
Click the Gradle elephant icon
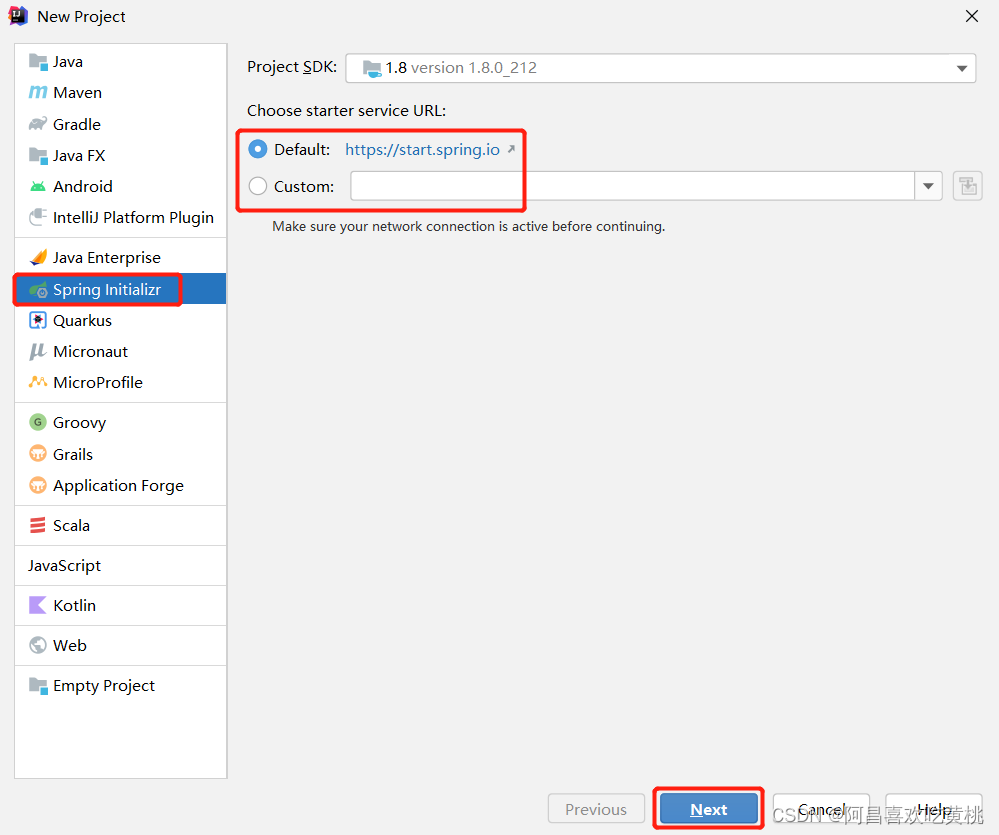(x=38, y=124)
